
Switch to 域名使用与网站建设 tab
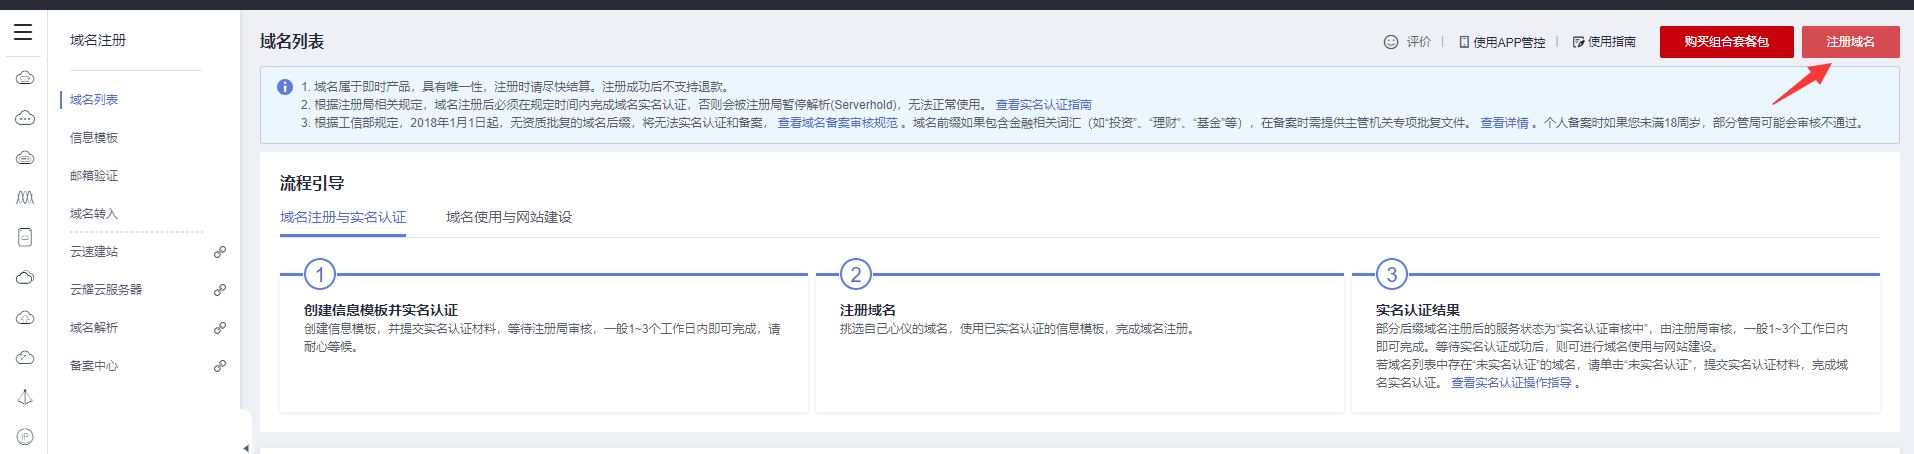[509, 217]
